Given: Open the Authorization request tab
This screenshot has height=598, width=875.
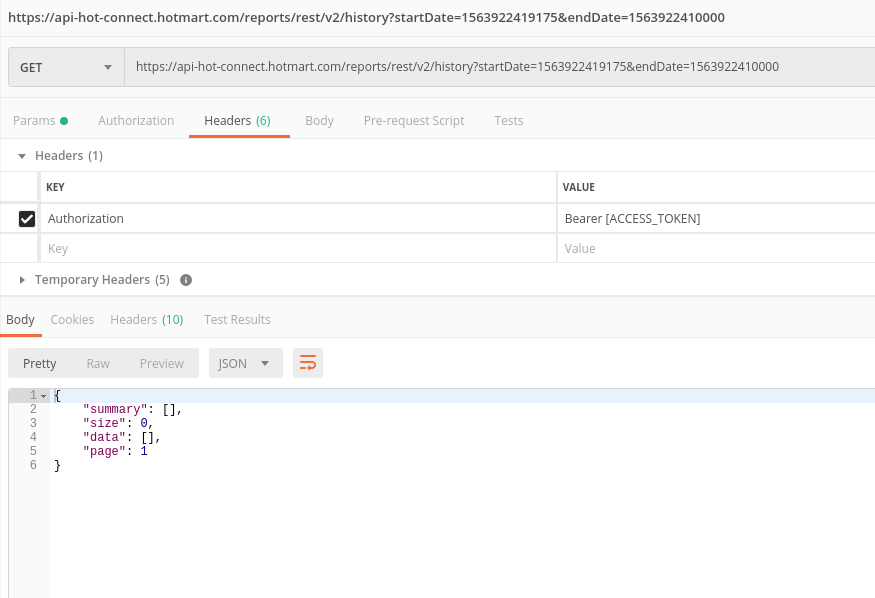Looking at the screenshot, I should tap(136, 121).
